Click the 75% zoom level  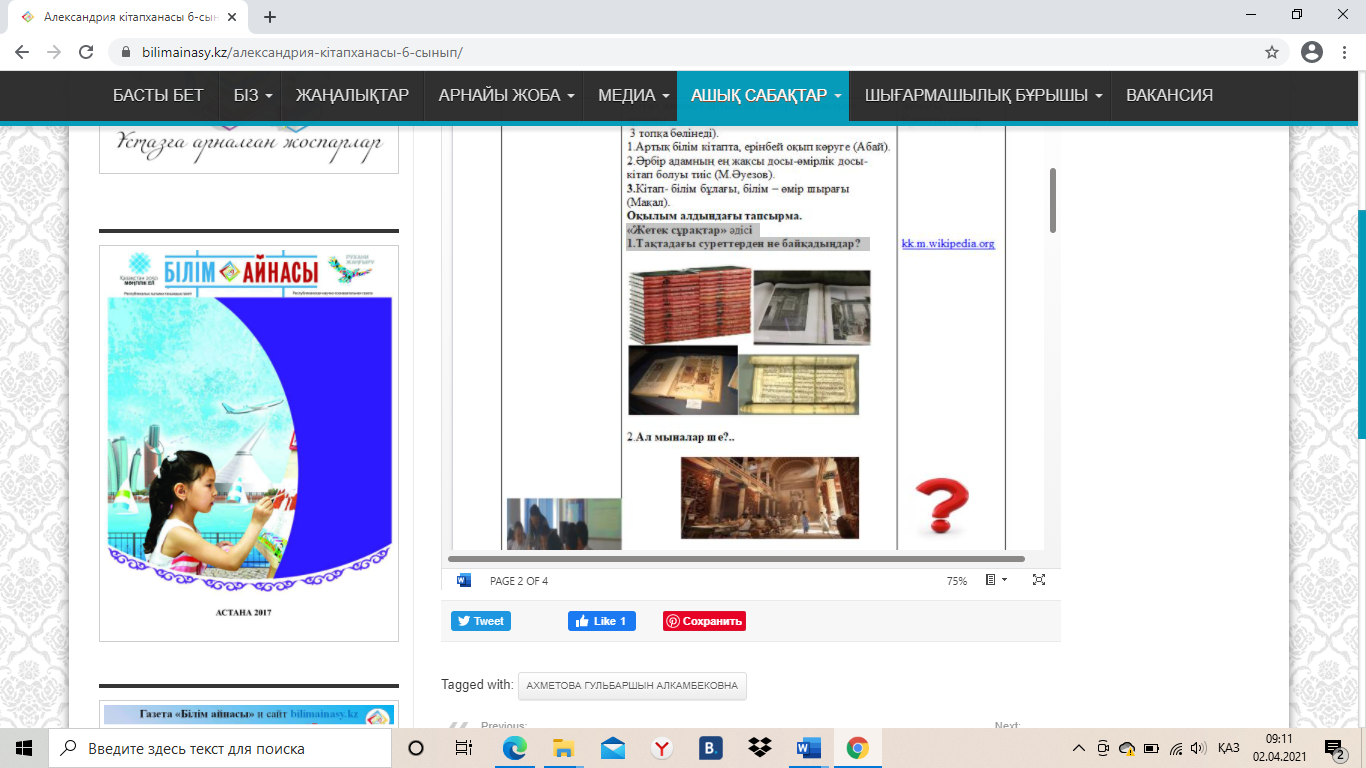pyautogui.click(x=957, y=581)
